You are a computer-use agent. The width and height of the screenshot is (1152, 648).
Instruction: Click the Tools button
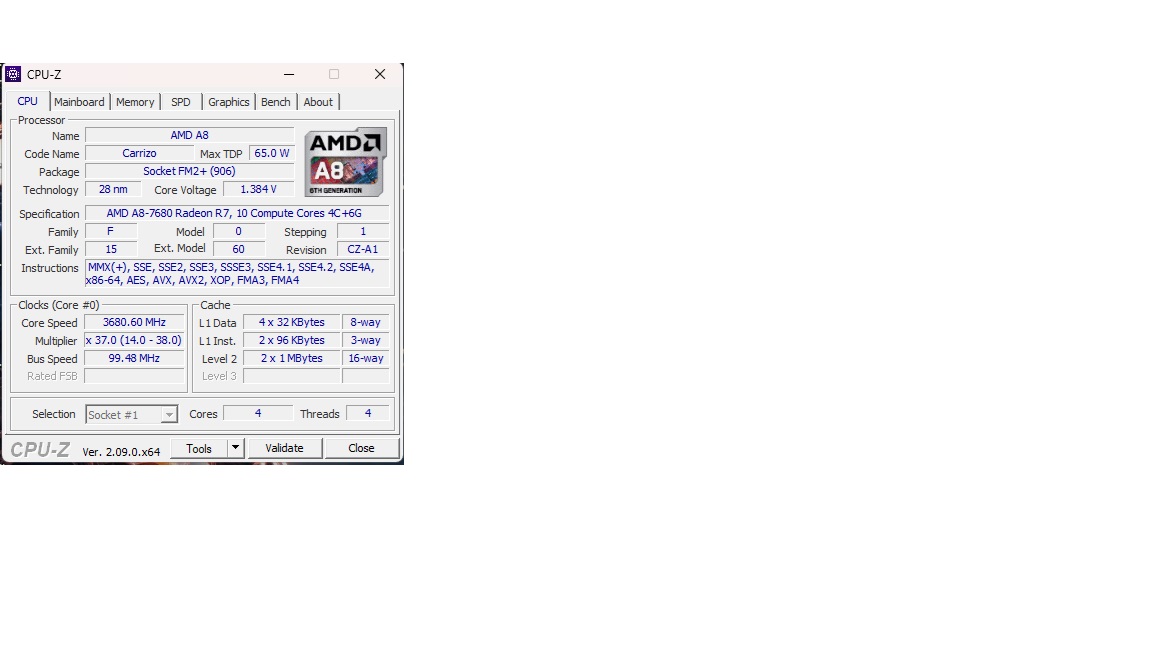click(x=199, y=448)
